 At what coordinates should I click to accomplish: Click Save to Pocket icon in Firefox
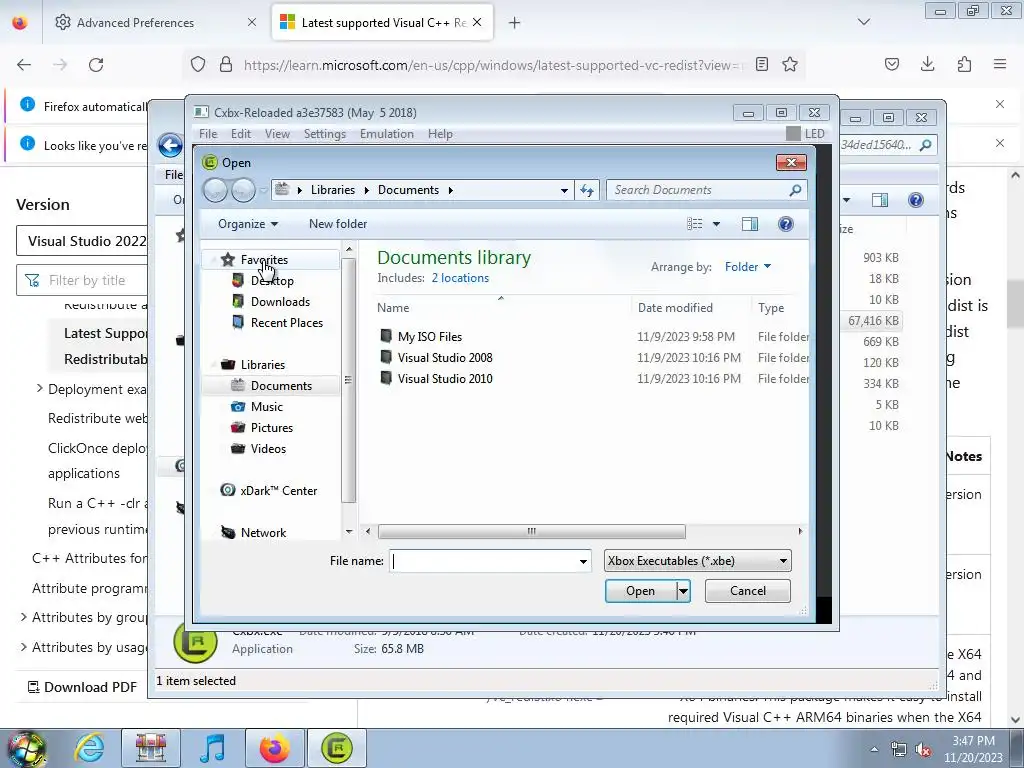(x=891, y=64)
